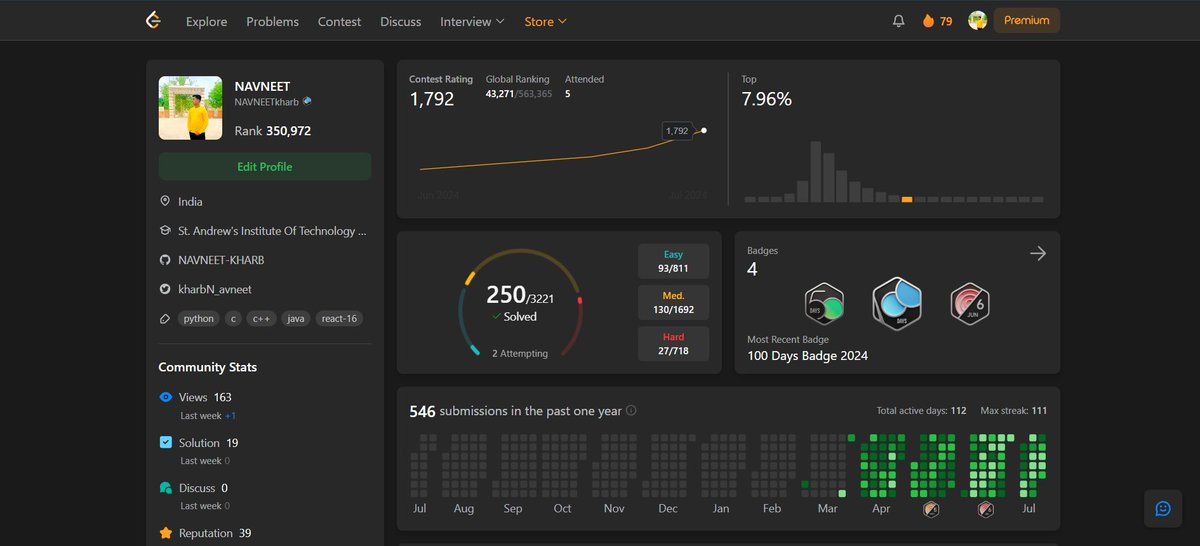Click the GitHub icon beside NAVNEET-KHARB

[165, 260]
